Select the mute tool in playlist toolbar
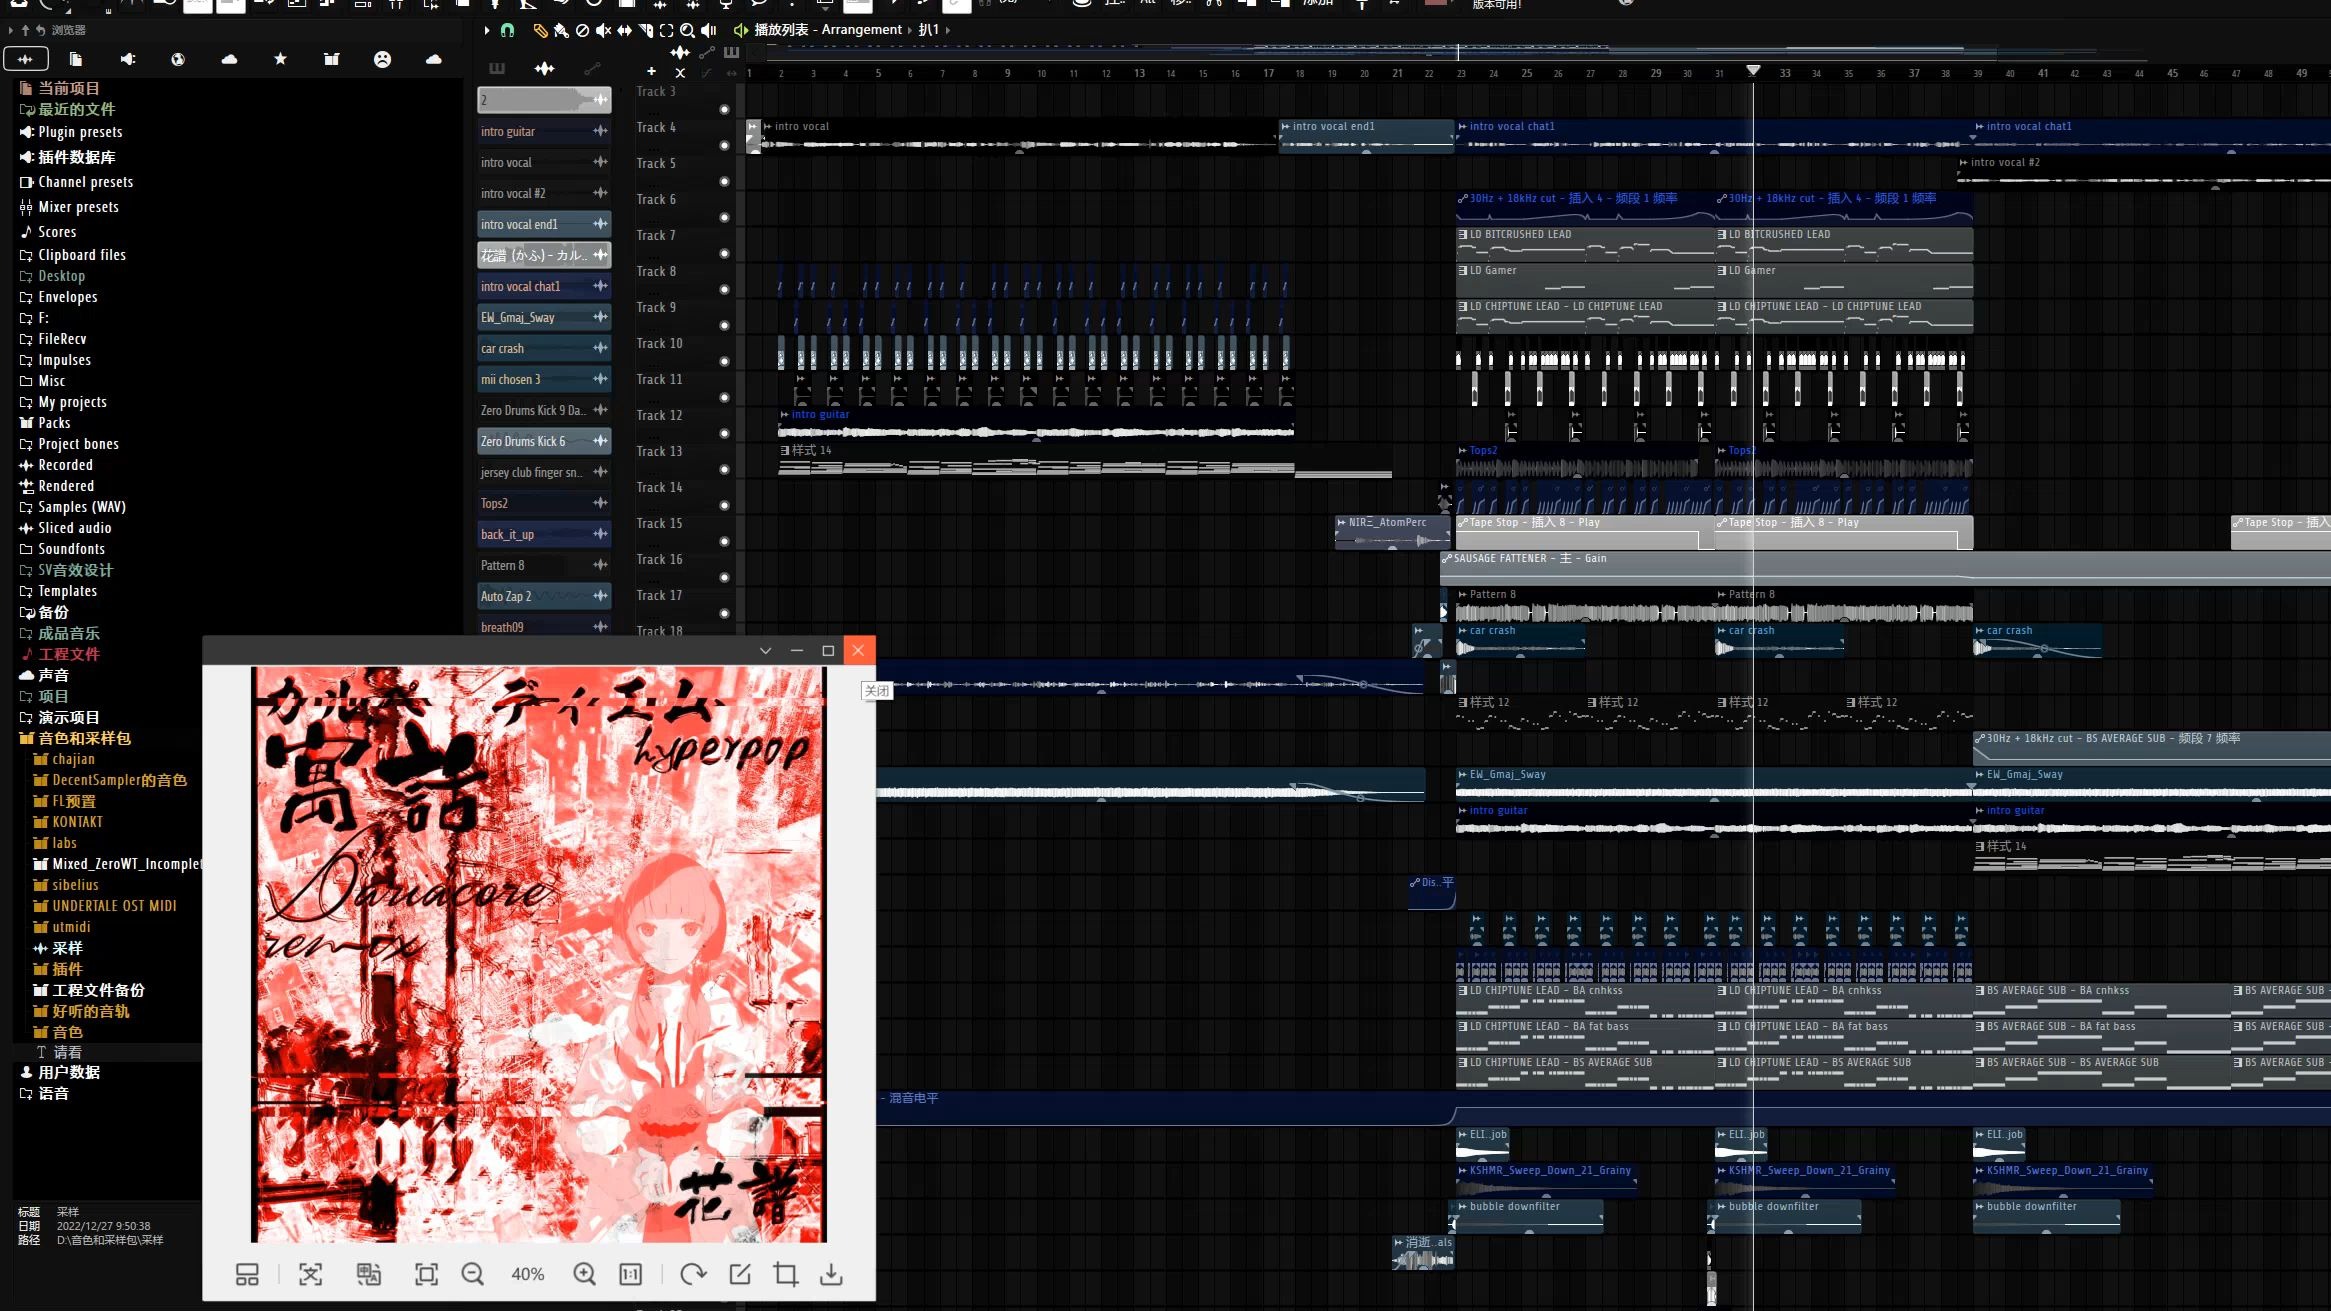Image resolution: width=2331 pixels, height=1311 pixels. pyautogui.click(x=603, y=30)
